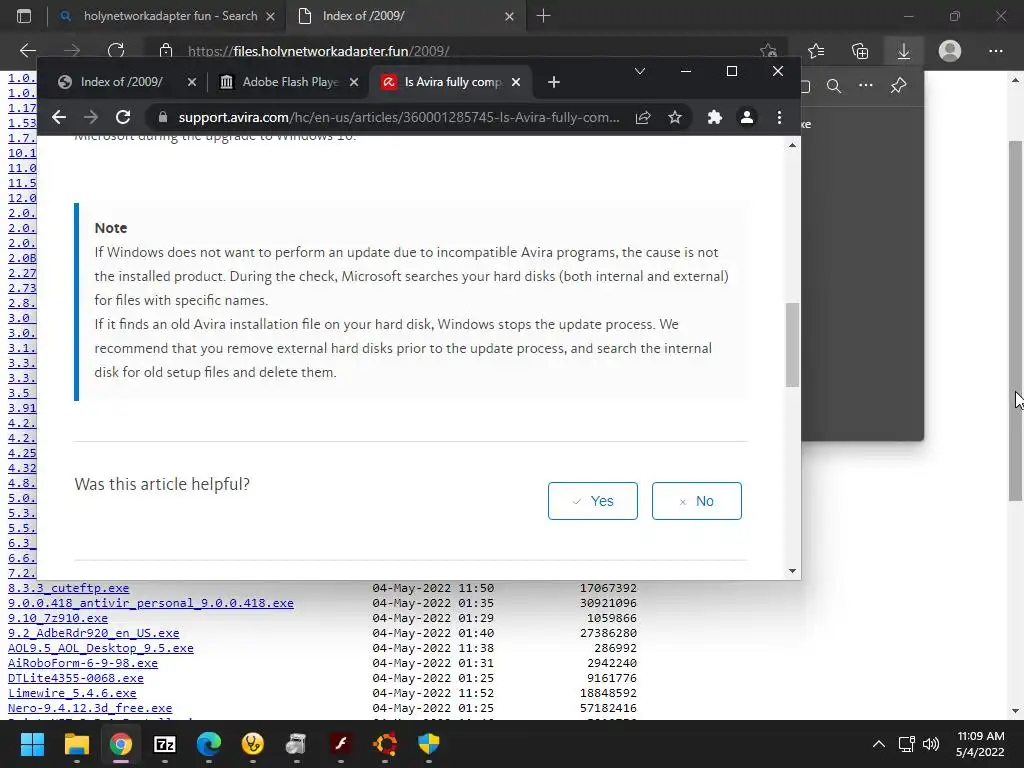Open Edge Settings and more menu
This screenshot has height=768, width=1024.
[995, 50]
